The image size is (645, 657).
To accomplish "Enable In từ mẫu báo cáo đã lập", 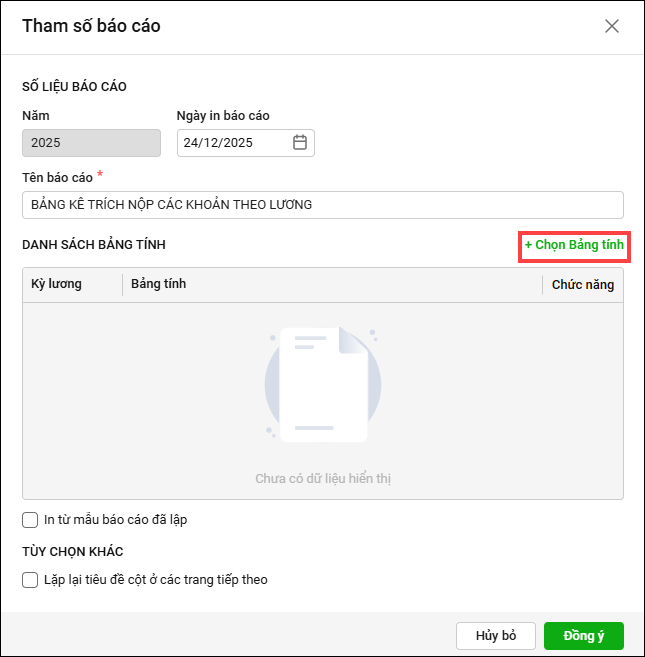I will coord(30,520).
